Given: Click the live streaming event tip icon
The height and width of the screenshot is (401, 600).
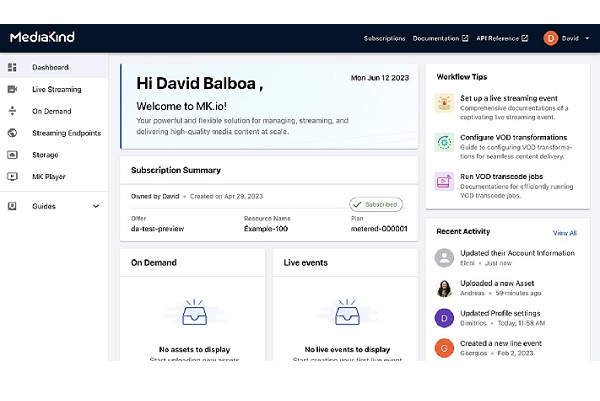Looking at the screenshot, I should click(x=444, y=103).
